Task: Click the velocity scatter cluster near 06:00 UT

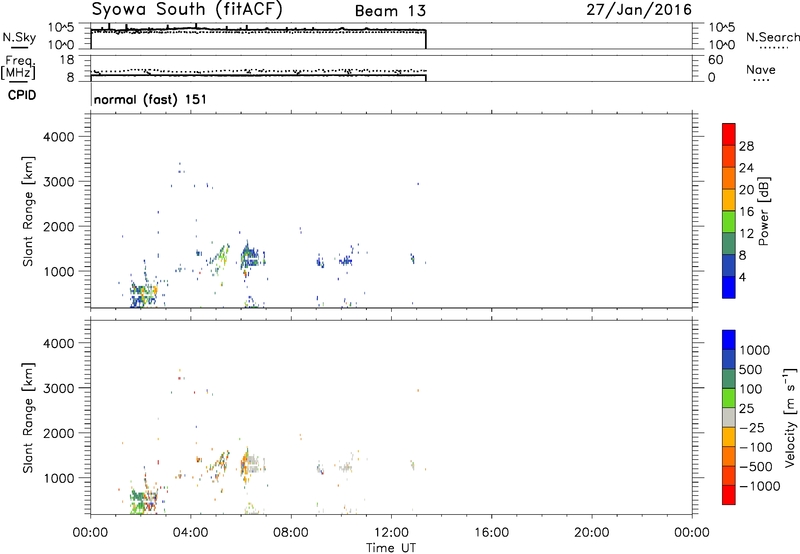Action: 251,463
